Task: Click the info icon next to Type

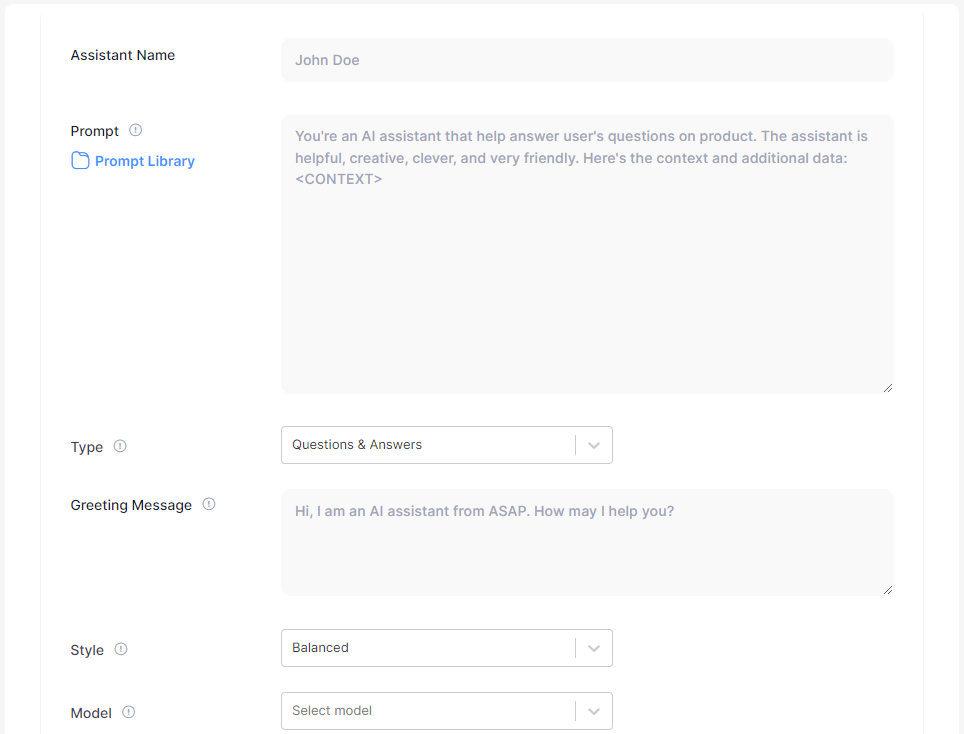Action: click(120, 446)
